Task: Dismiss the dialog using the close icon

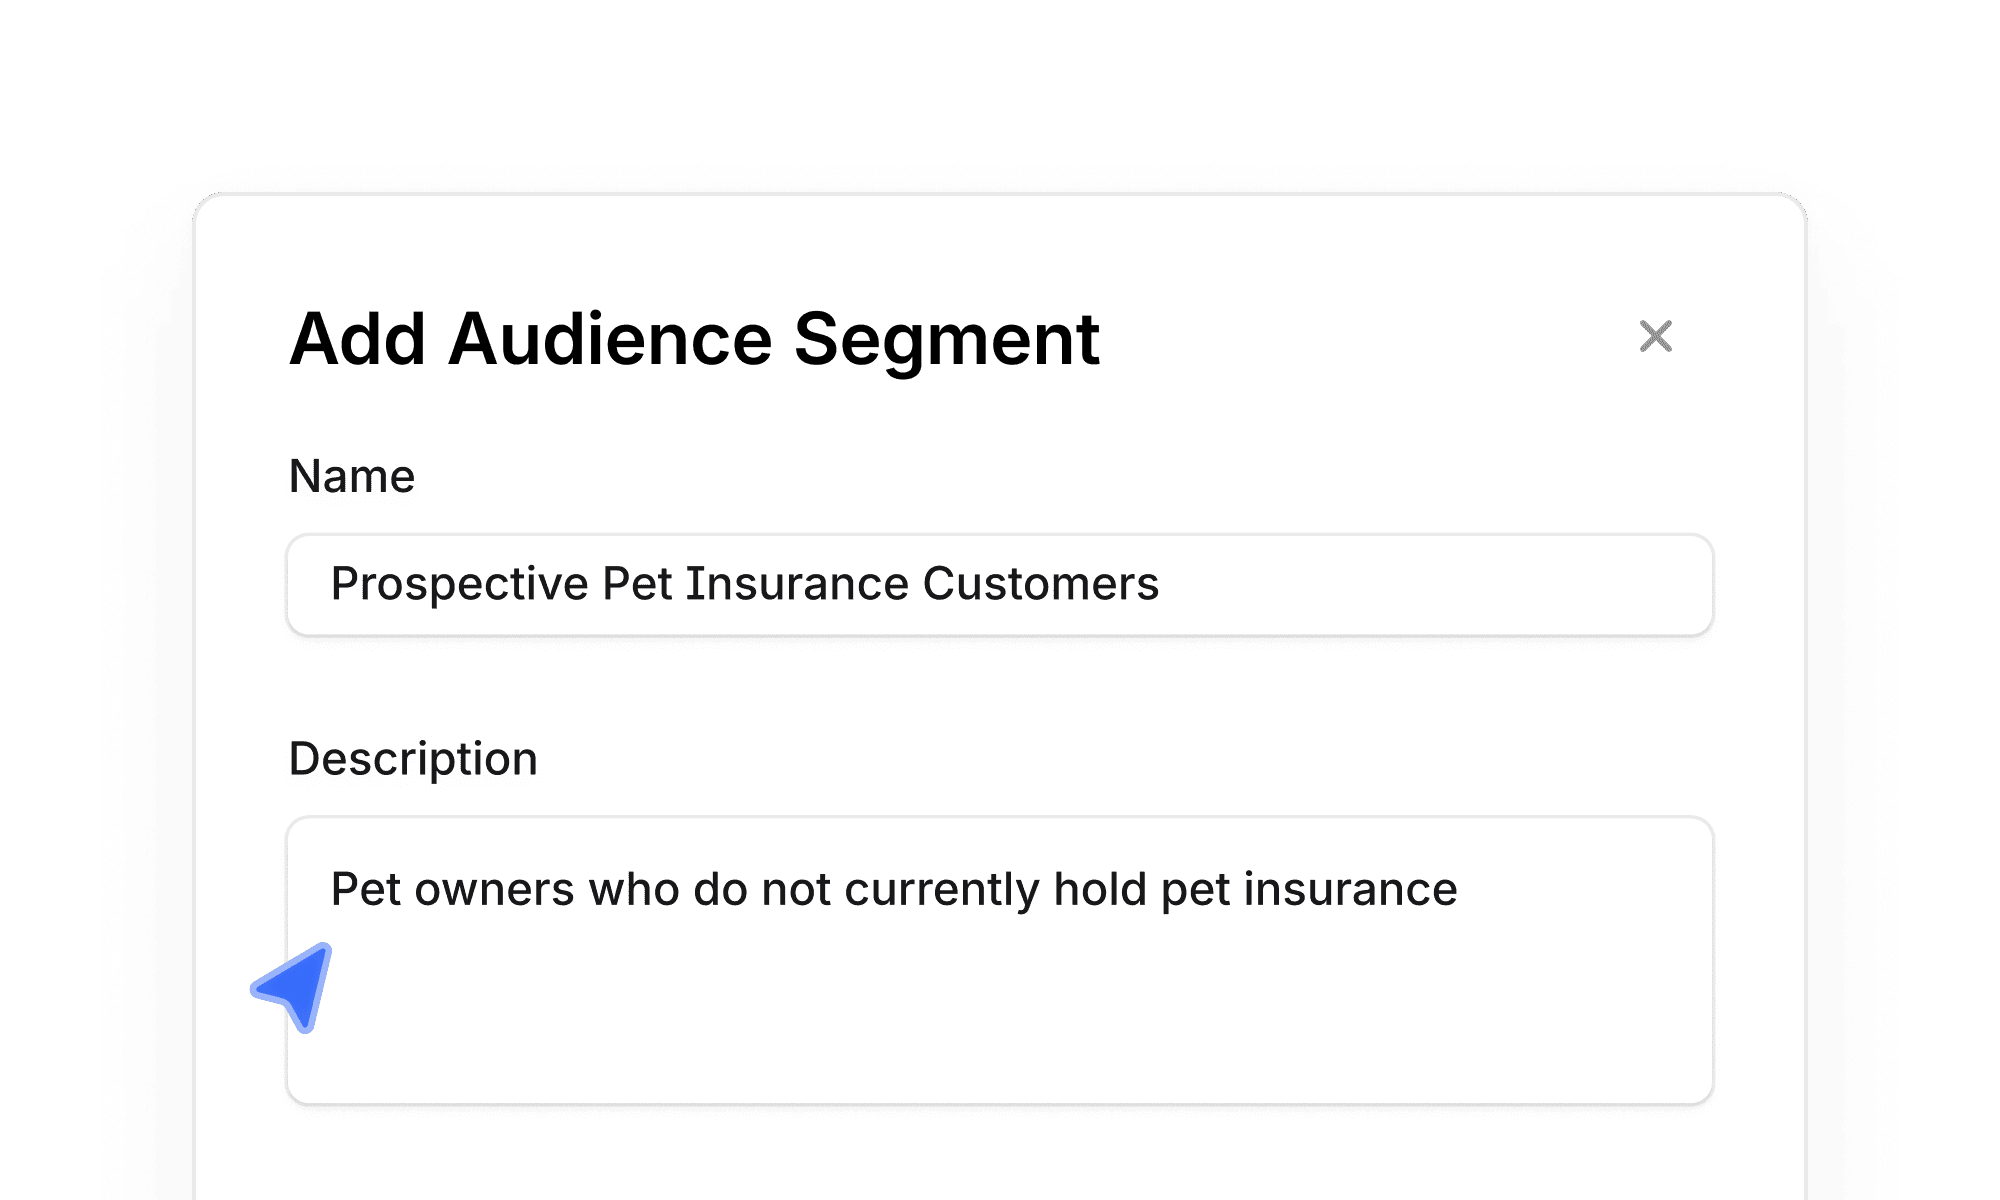Action: coord(1655,338)
